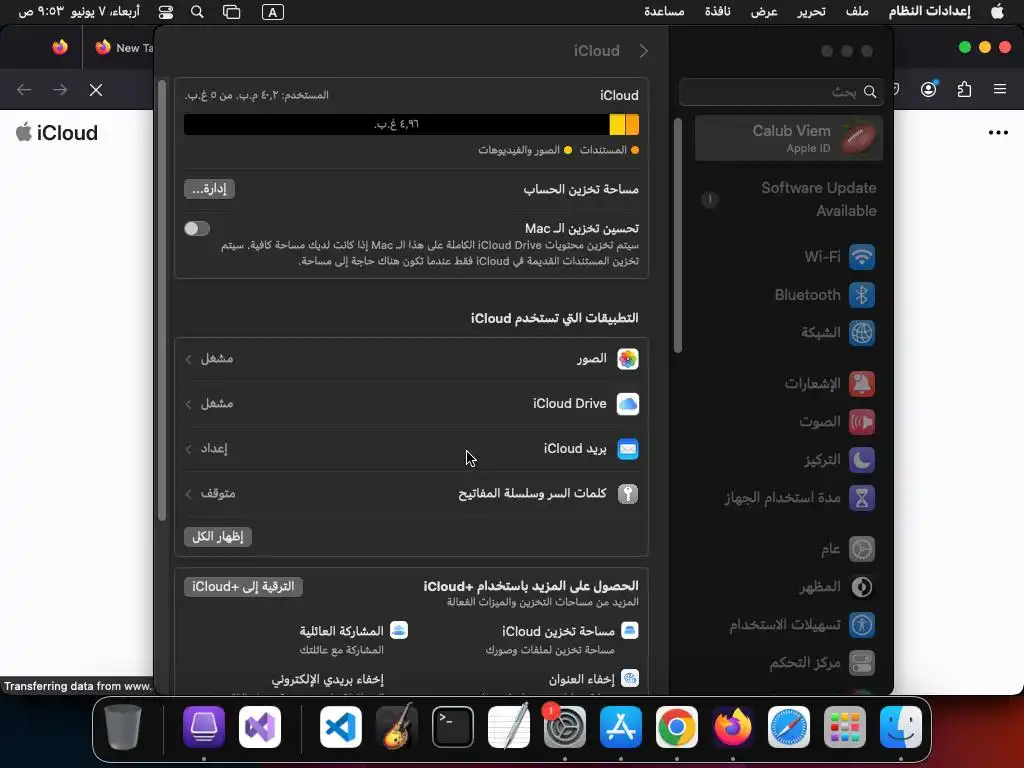Click the input source A indicator
Viewport: 1024px width, 768px height.
pos(272,12)
